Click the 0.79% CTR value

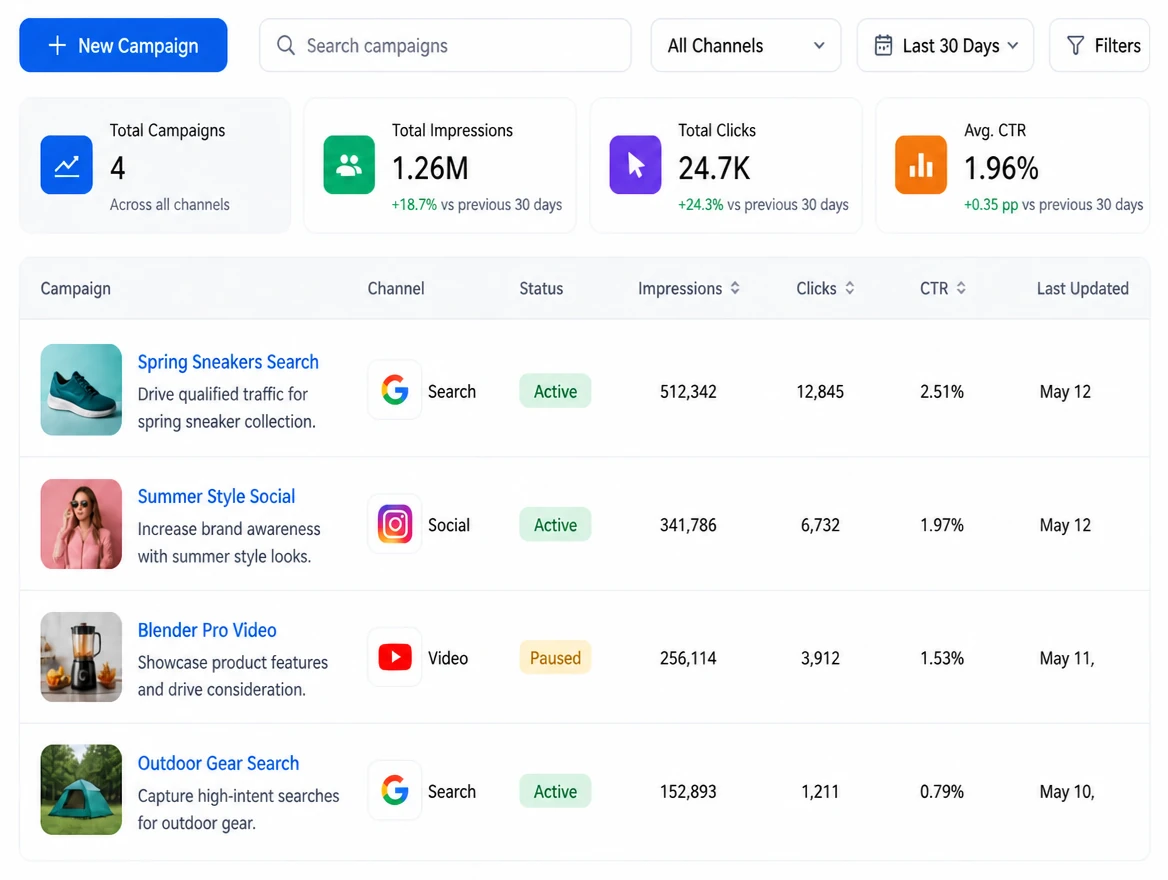[x=942, y=792]
